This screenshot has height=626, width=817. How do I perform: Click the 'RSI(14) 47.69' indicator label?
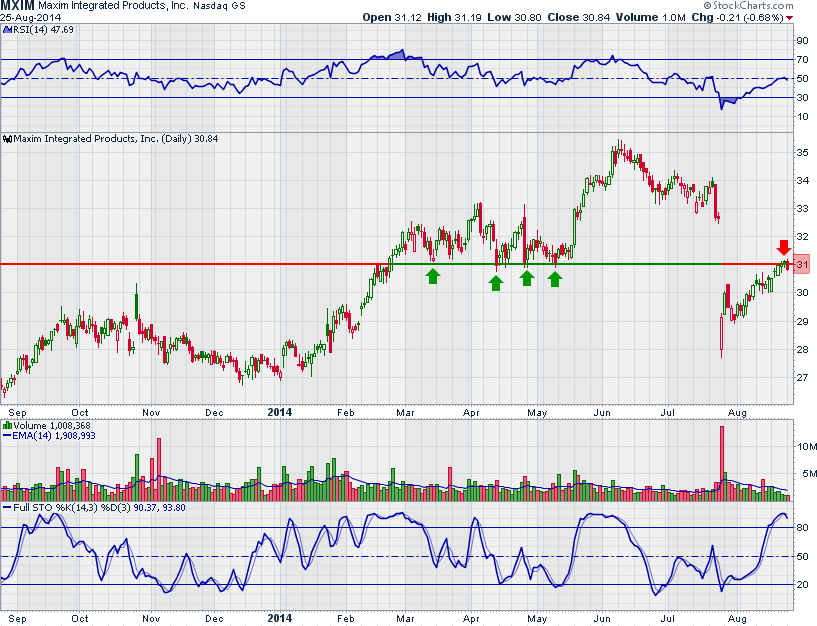[43, 30]
